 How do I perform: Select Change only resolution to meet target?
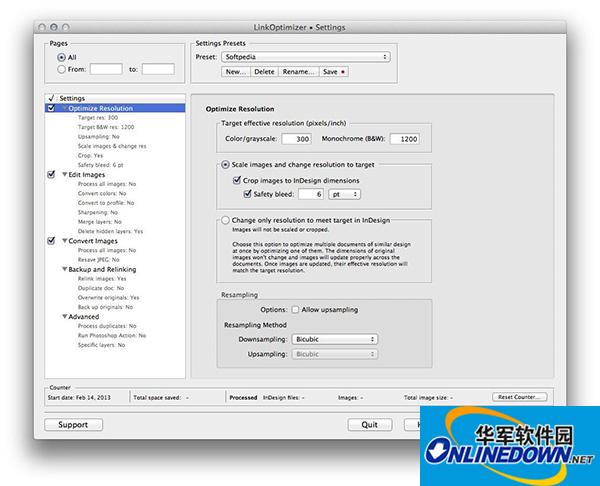[x=225, y=220]
